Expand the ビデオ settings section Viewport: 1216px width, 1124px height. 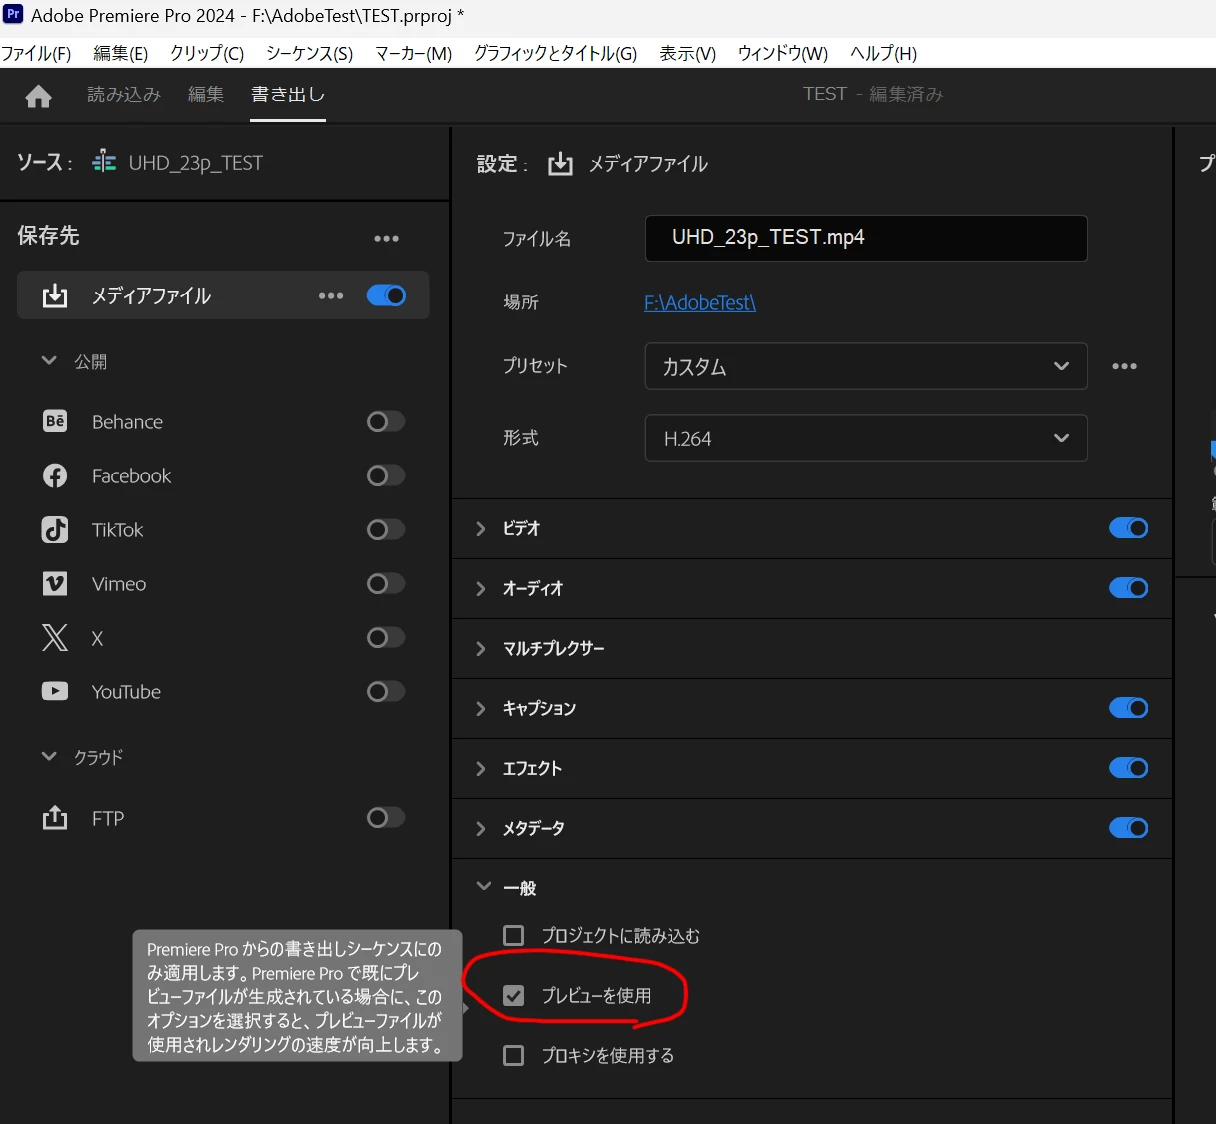pos(481,529)
